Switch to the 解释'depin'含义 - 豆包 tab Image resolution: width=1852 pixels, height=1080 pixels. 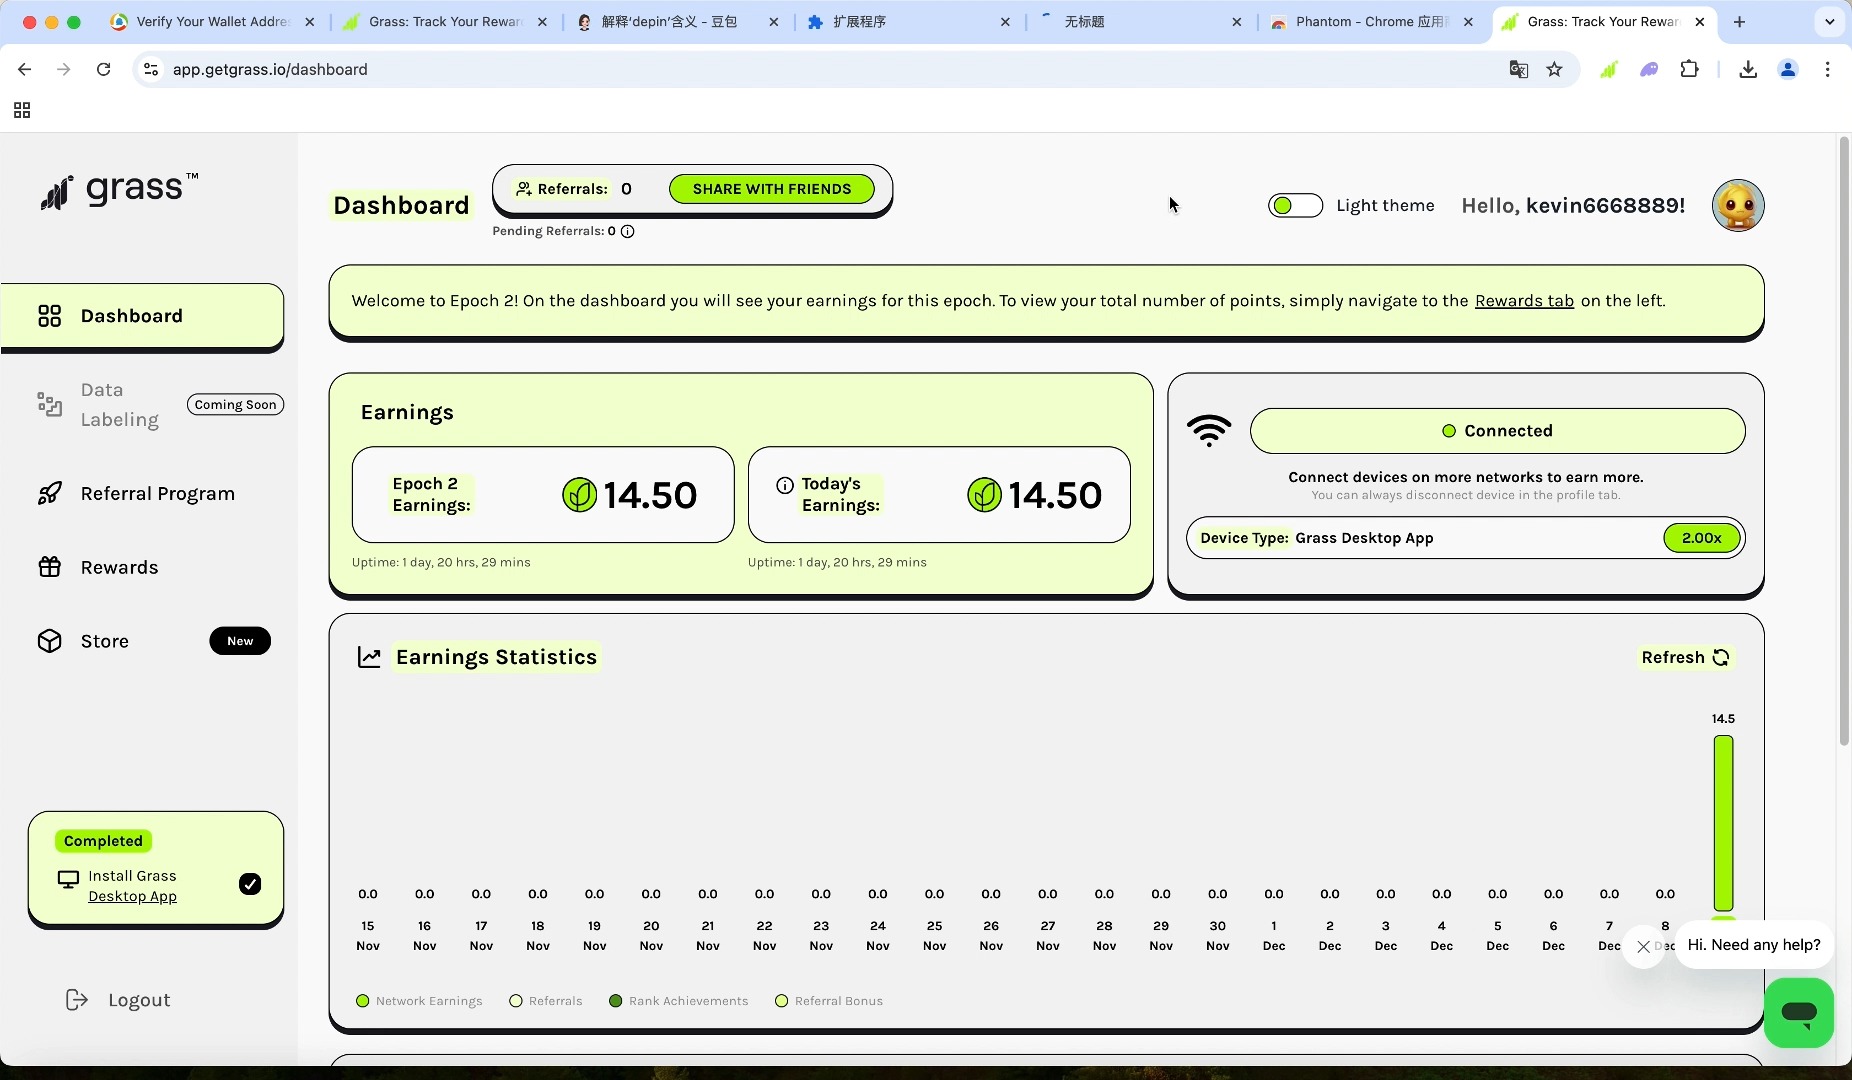(x=678, y=21)
